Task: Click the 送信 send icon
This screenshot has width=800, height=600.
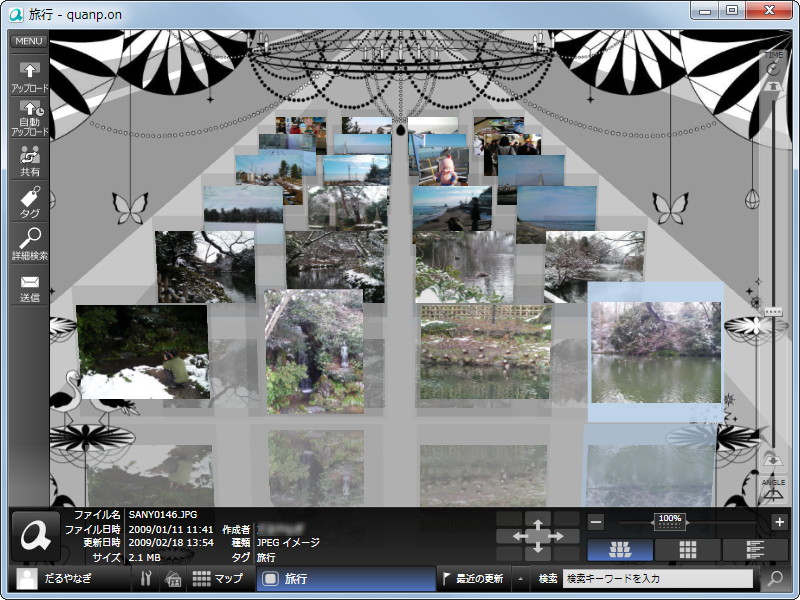Action: 31,285
